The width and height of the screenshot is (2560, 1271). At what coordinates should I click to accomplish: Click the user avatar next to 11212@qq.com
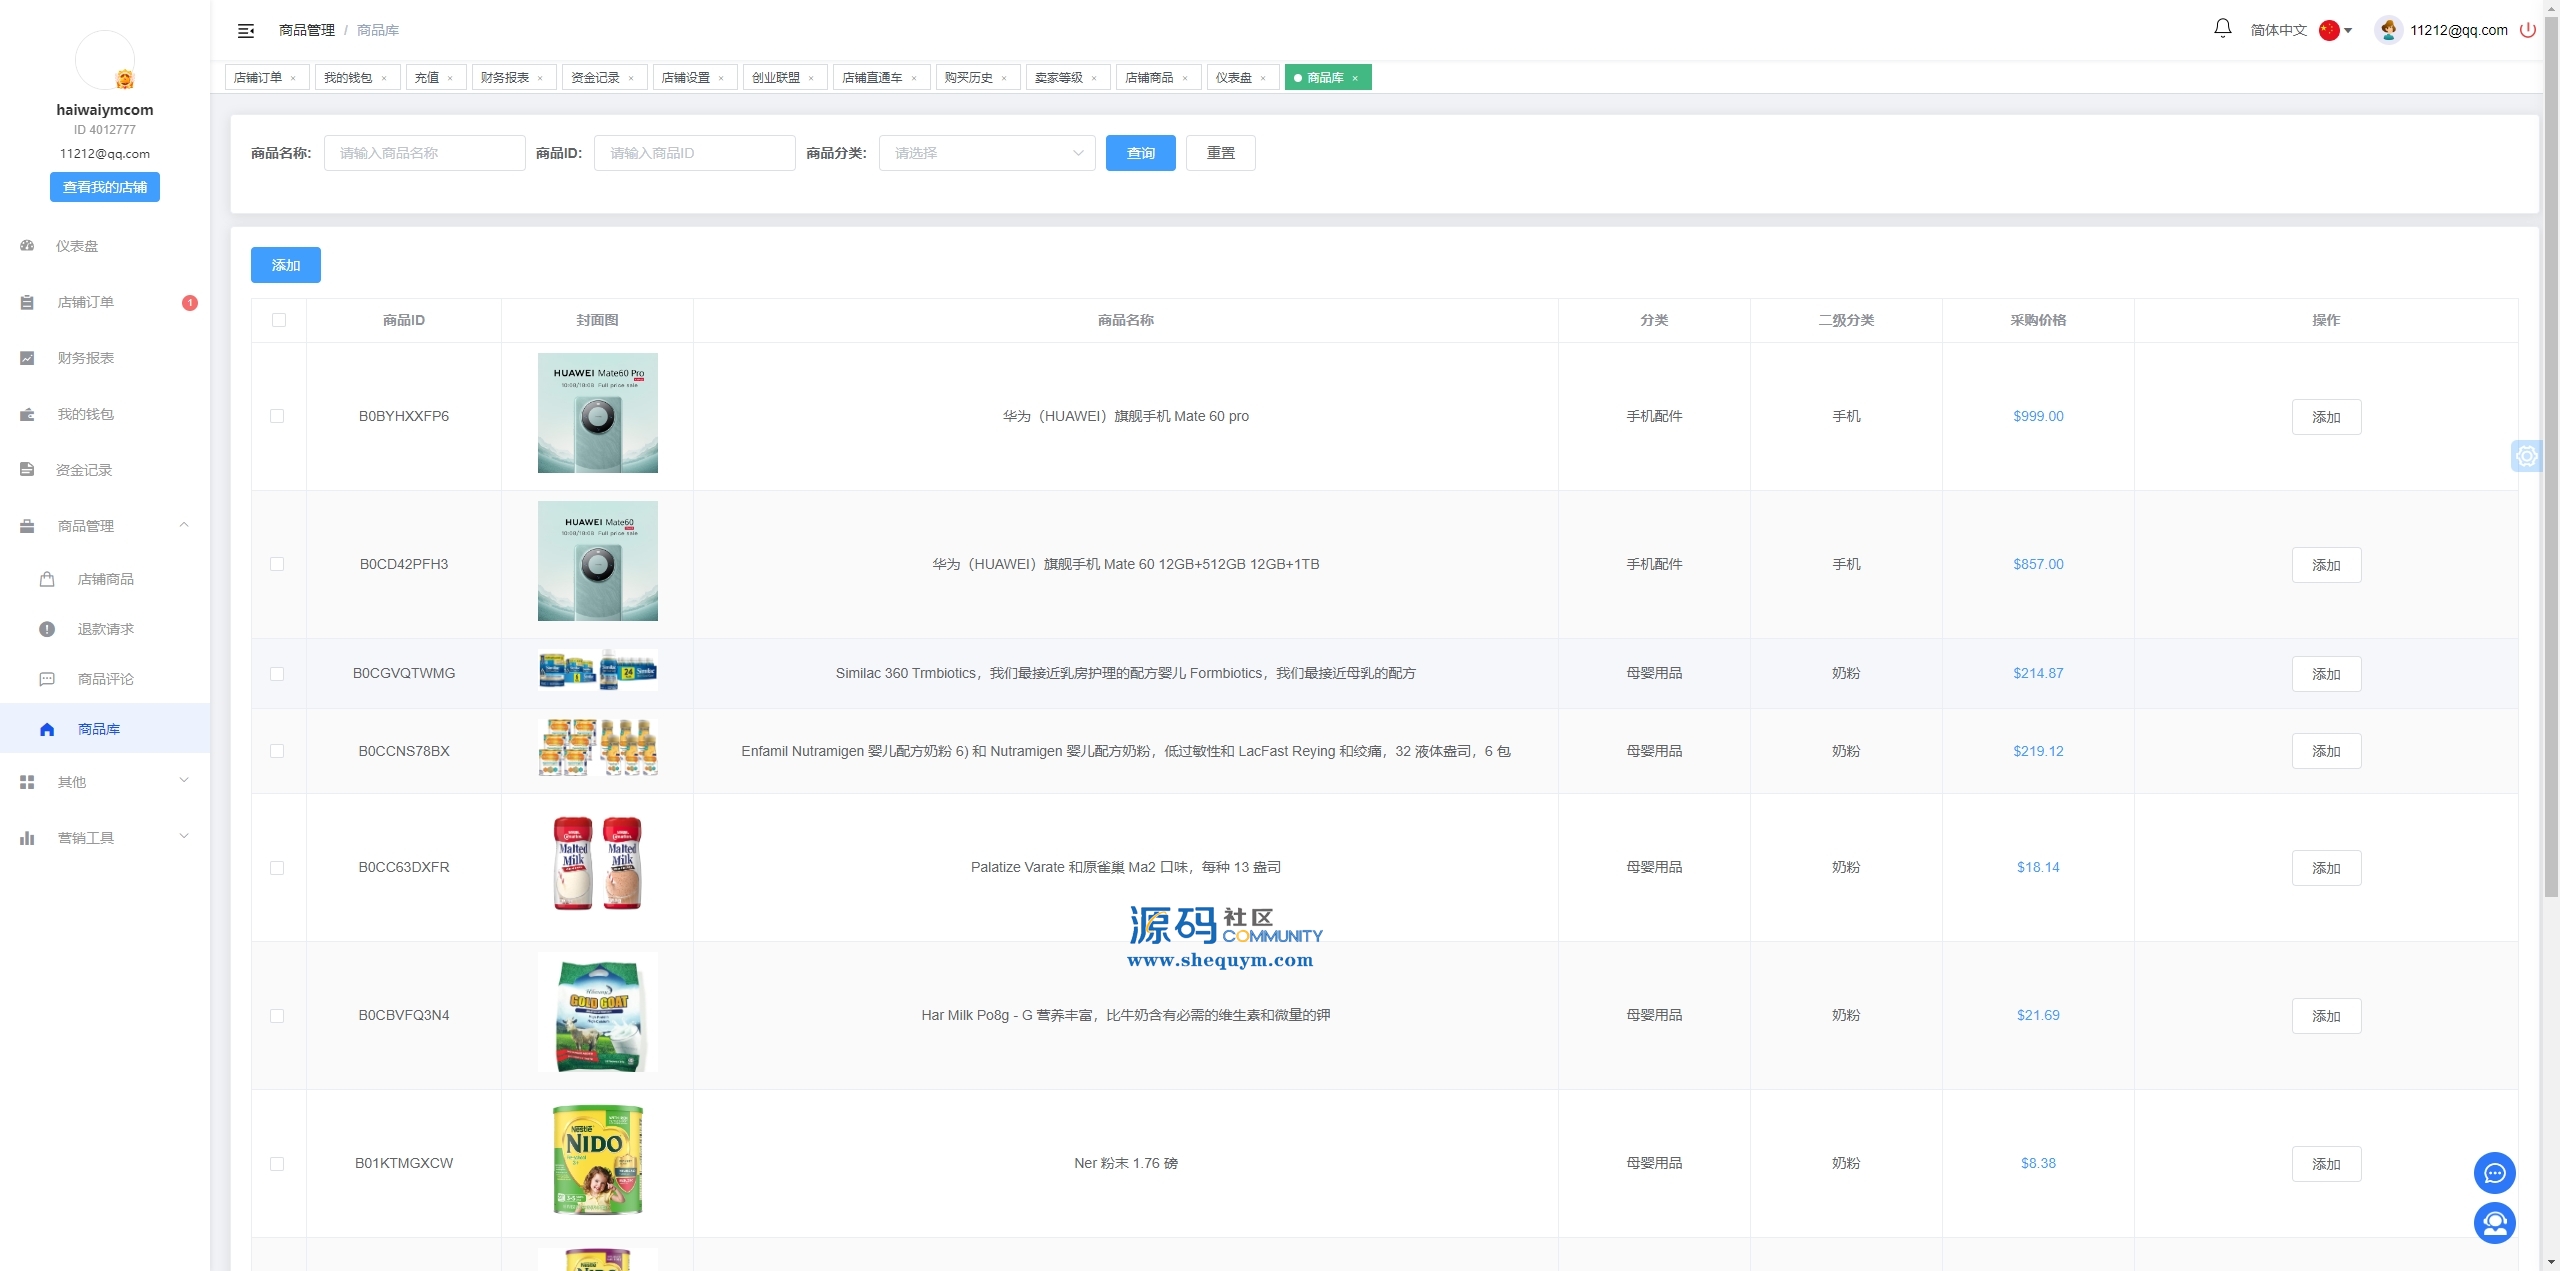click(x=2388, y=30)
